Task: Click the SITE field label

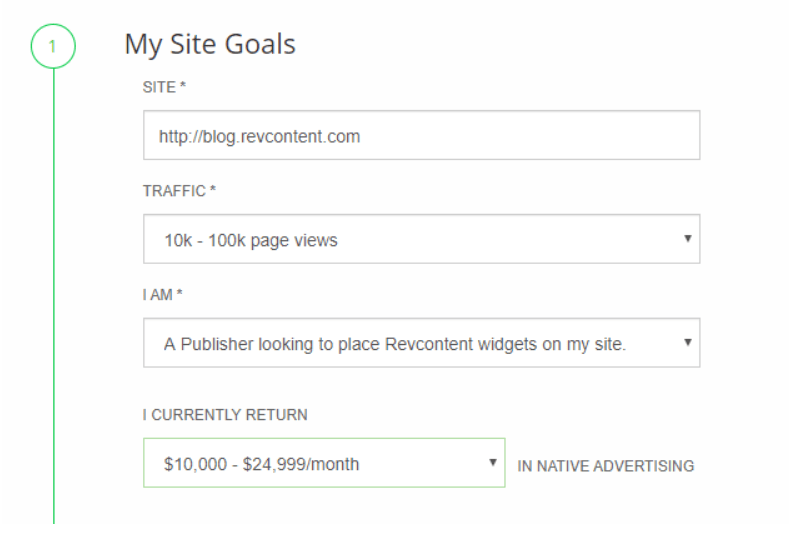Action: (160, 89)
